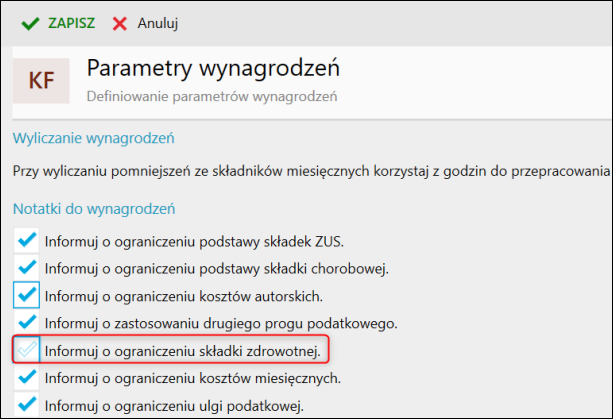This screenshot has height=419, width=613.
Task: Click the label 'Informuj o ograniczeniu podstawy składki chorobowej.'
Action: point(217,269)
